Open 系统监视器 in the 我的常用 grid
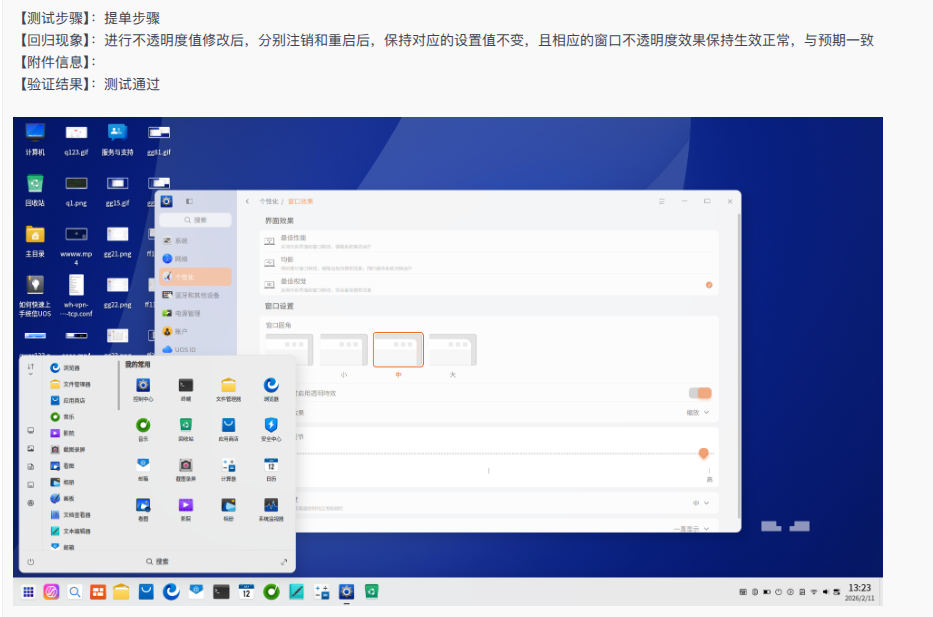This screenshot has width=933, height=617. [271, 509]
